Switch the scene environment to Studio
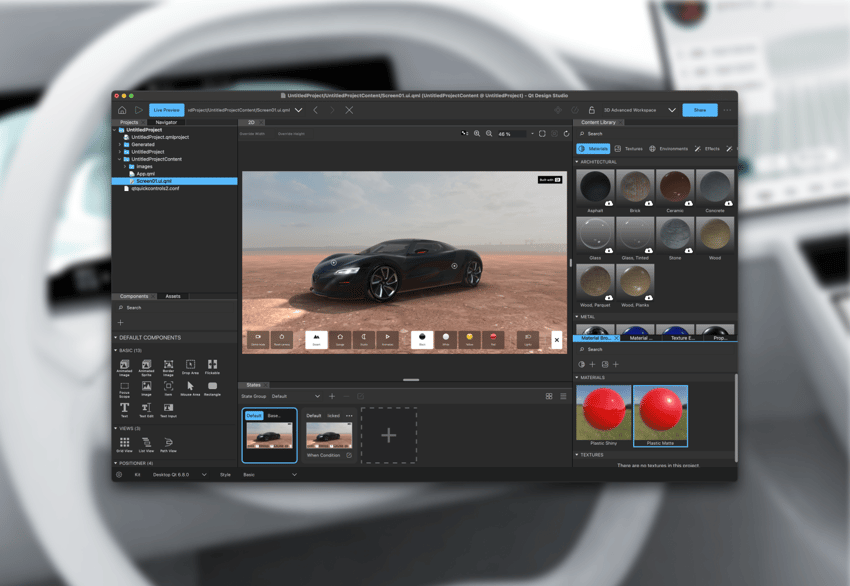 [364, 339]
